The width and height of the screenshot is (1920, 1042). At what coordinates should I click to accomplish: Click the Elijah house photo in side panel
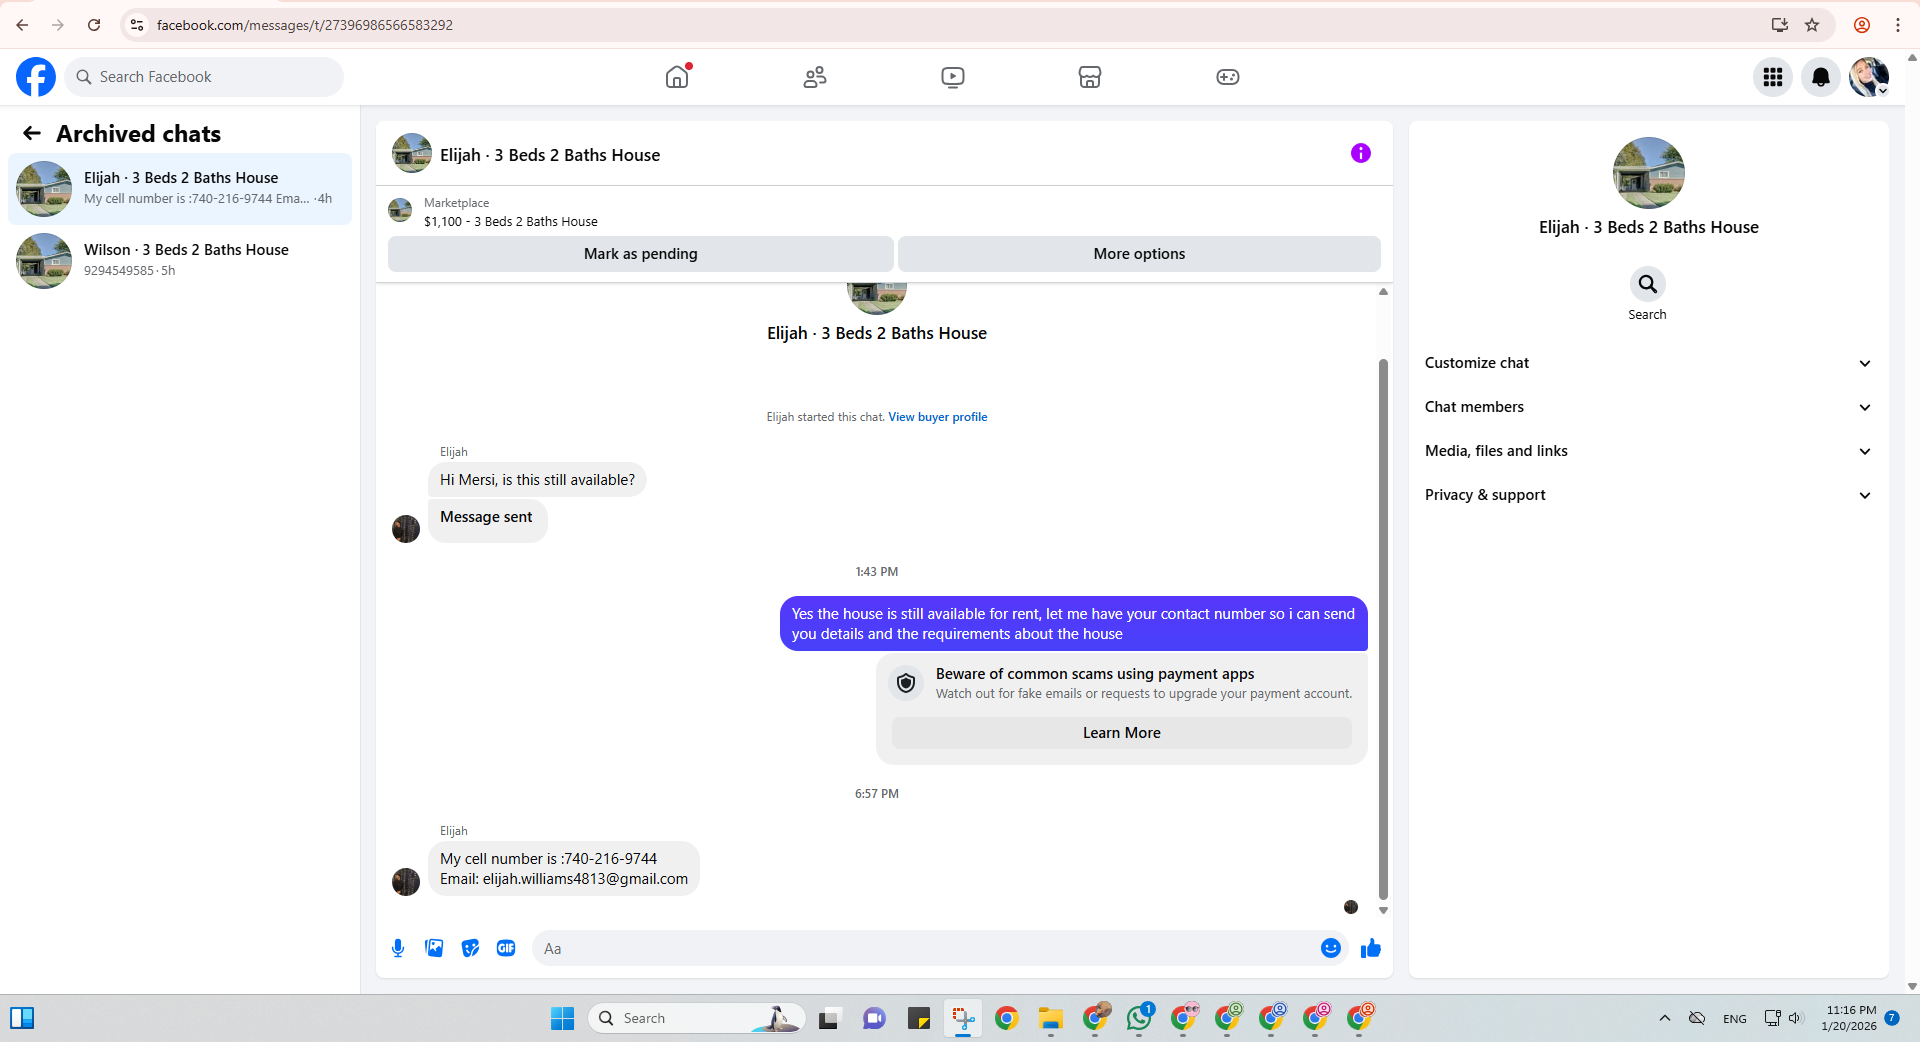point(1648,173)
